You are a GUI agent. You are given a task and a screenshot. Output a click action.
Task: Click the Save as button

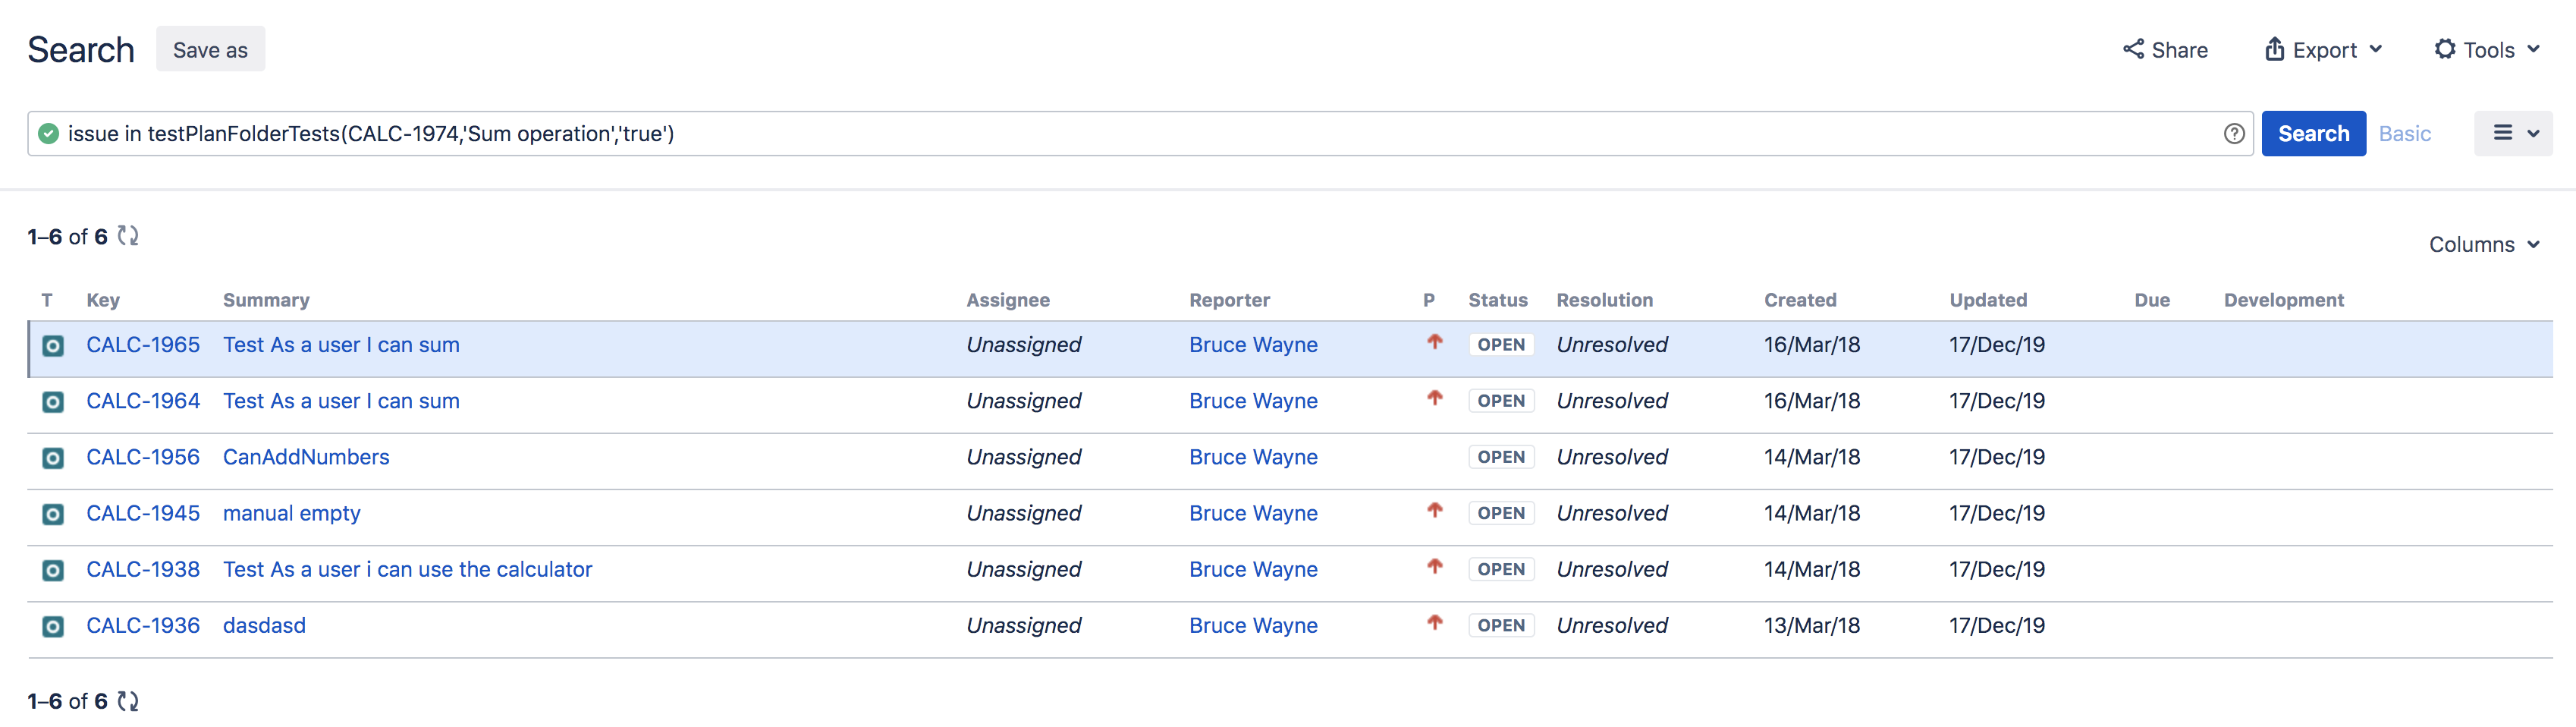click(210, 49)
